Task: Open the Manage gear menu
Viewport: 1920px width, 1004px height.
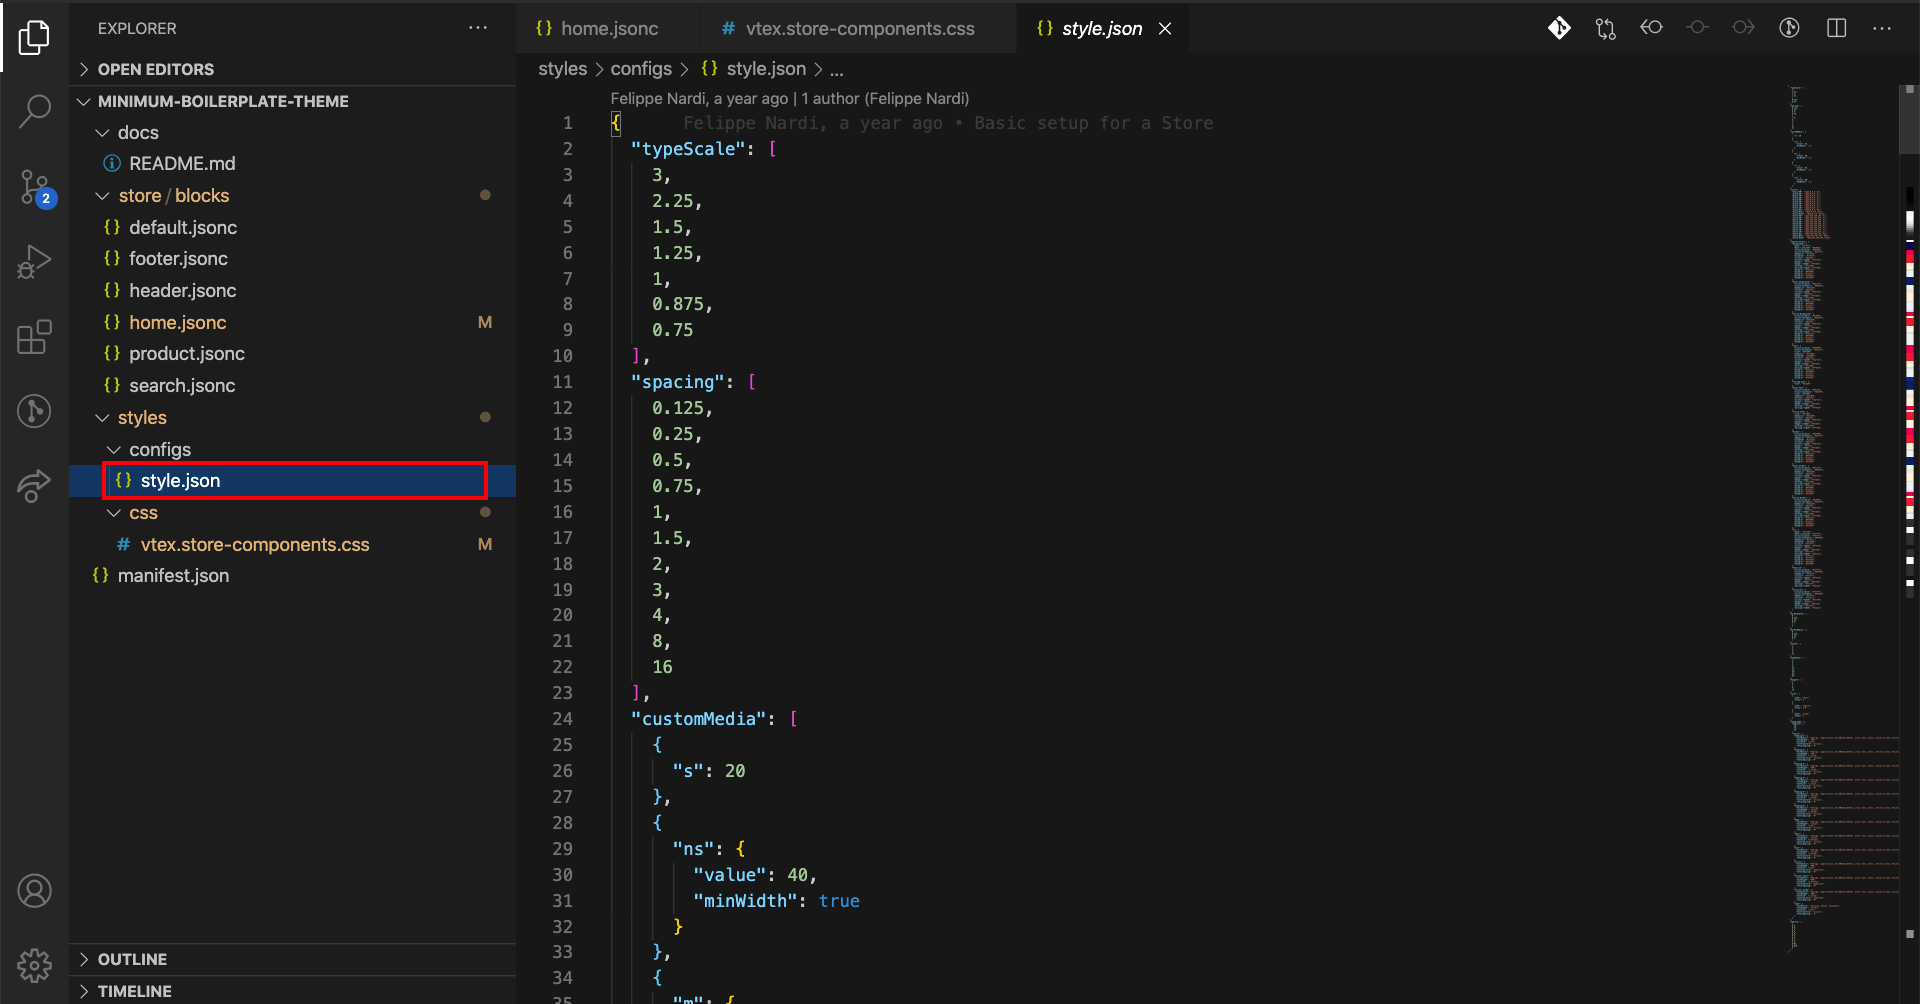Action: (x=34, y=965)
